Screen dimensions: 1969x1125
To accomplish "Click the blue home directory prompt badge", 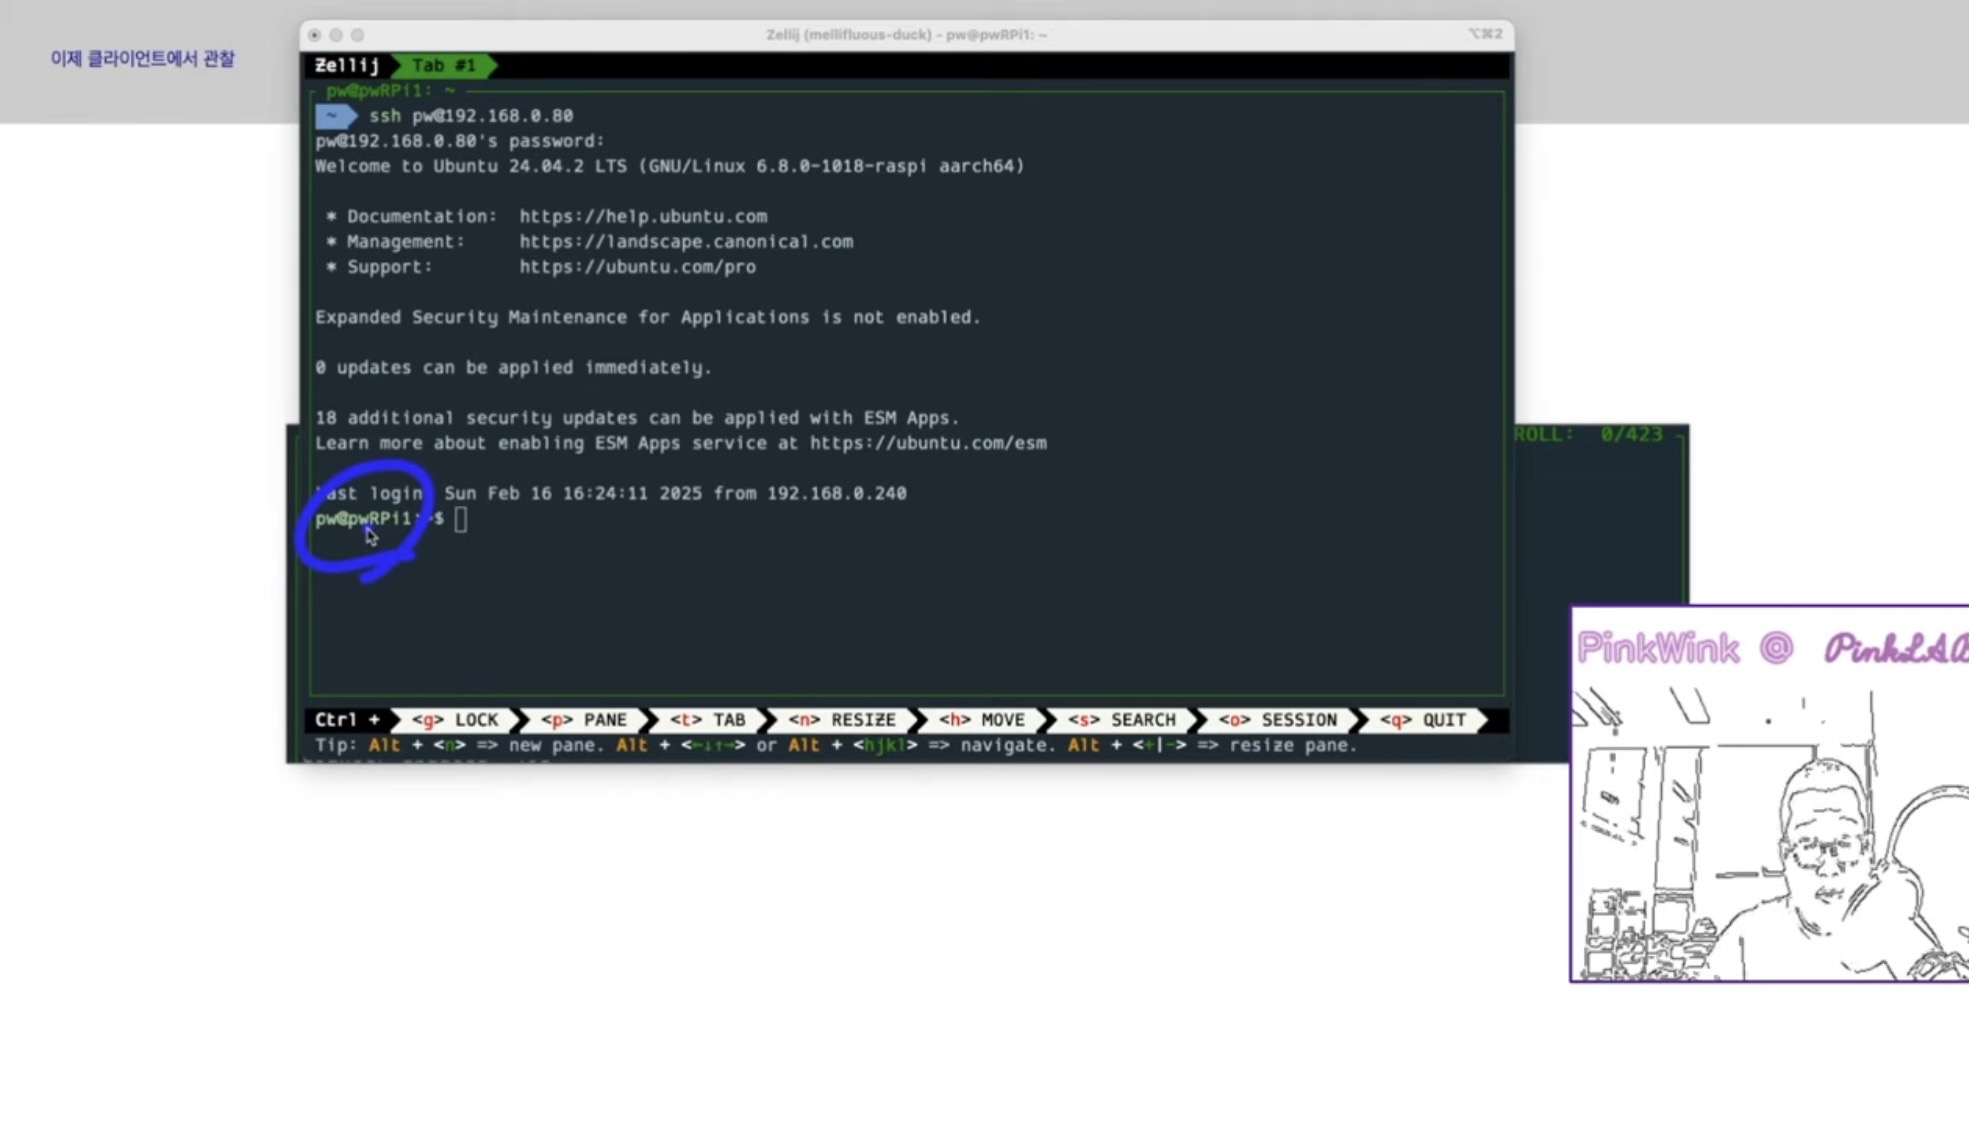I will click(x=333, y=116).
